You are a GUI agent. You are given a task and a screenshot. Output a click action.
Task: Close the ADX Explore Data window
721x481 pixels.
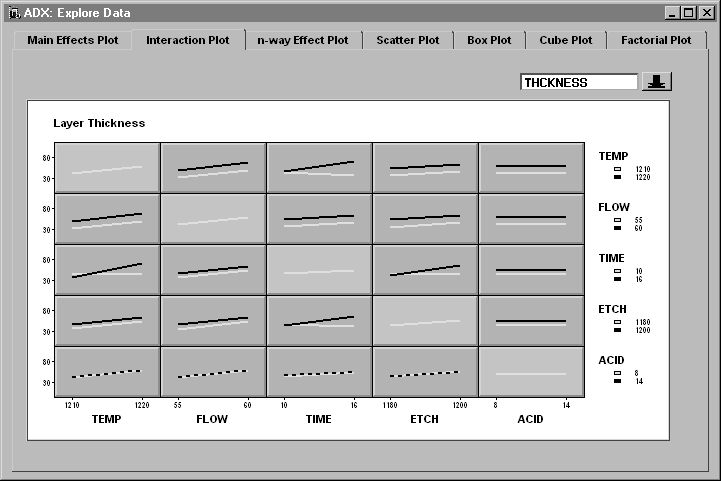706,13
